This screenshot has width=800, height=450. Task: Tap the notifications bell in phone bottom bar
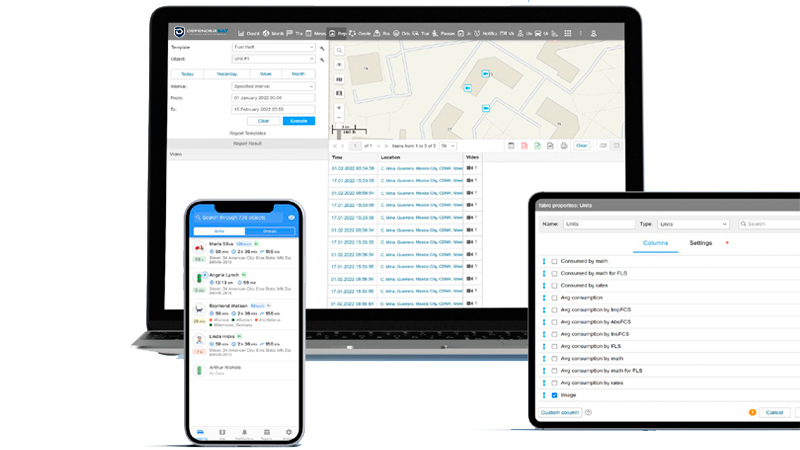[x=245, y=432]
